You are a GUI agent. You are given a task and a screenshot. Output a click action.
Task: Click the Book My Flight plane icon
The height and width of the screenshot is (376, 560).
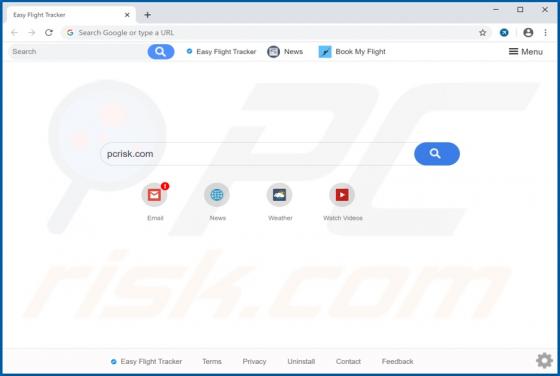click(x=325, y=52)
